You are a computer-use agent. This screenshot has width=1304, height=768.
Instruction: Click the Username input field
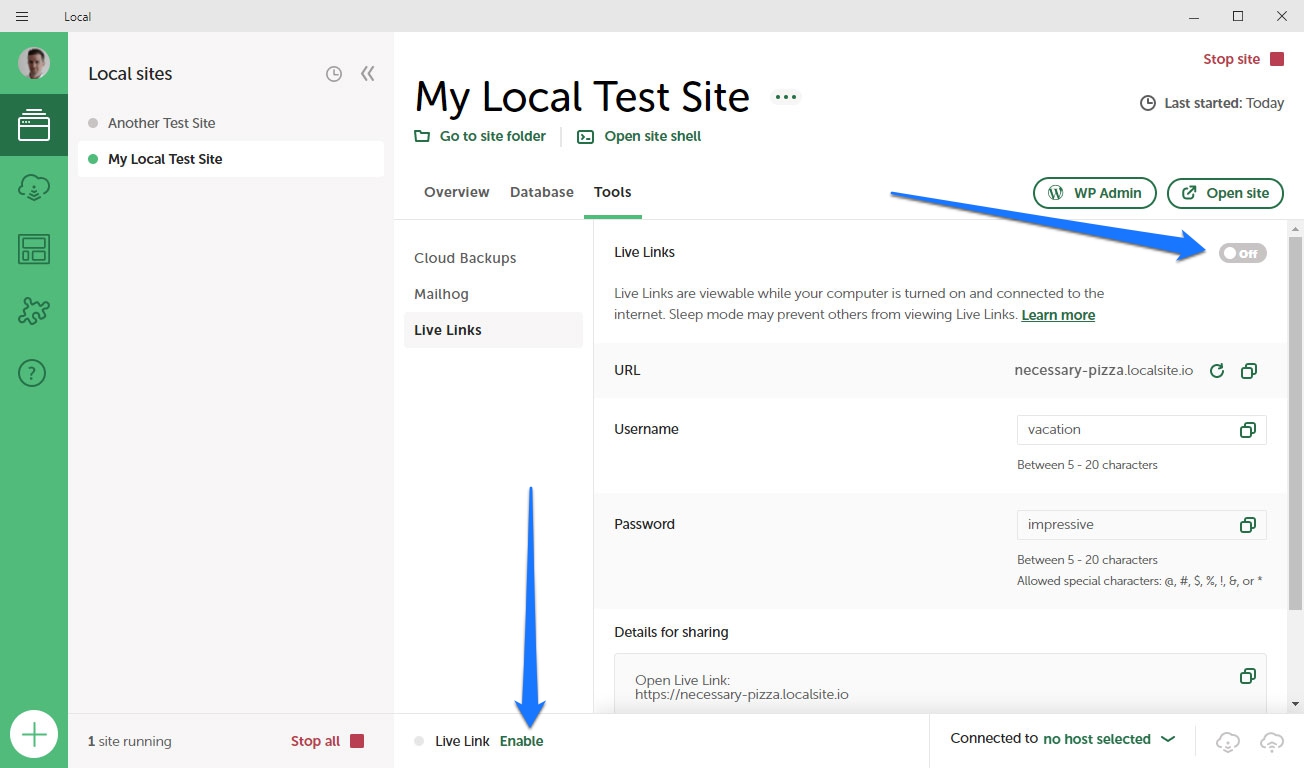[x=1142, y=430]
